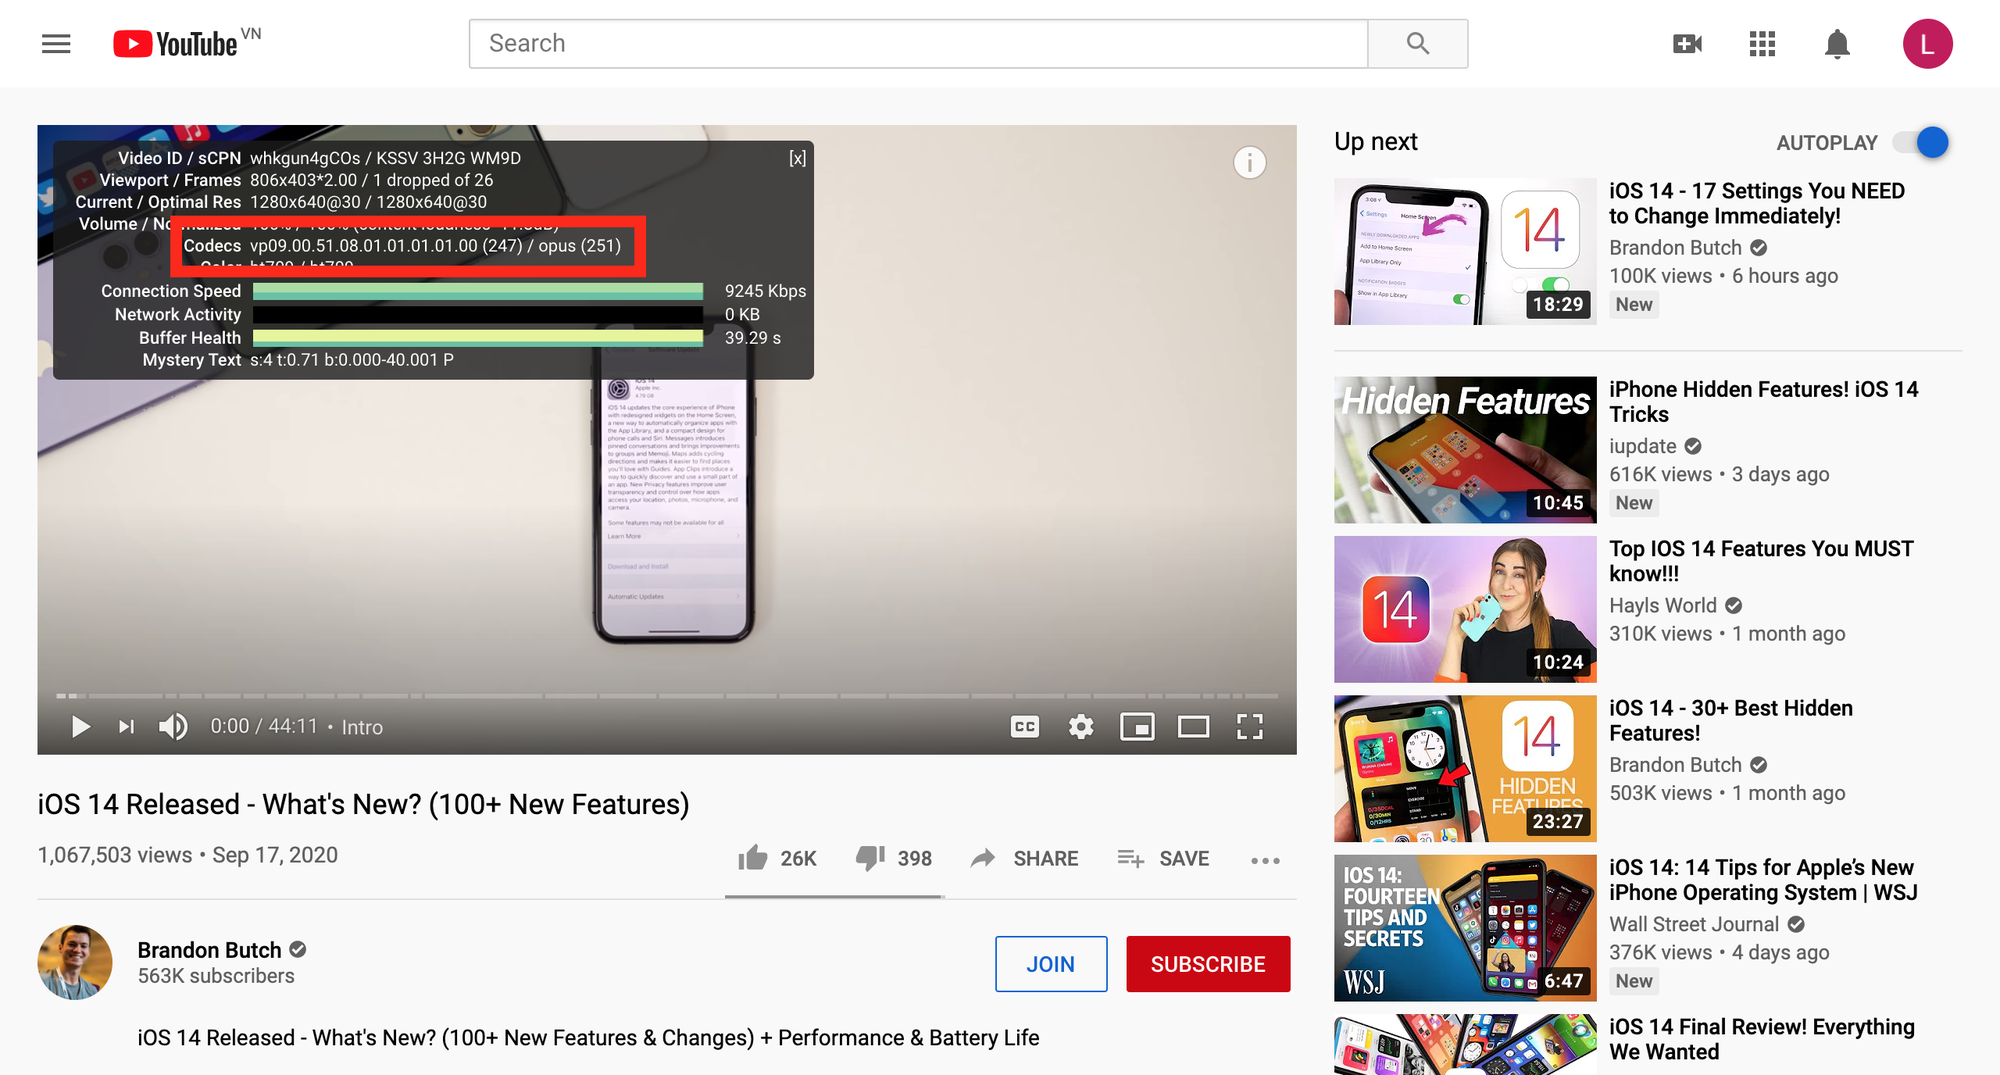Image resolution: width=2000 pixels, height=1075 pixels.
Task: Close the stats for nerds overlay
Action: (x=796, y=158)
